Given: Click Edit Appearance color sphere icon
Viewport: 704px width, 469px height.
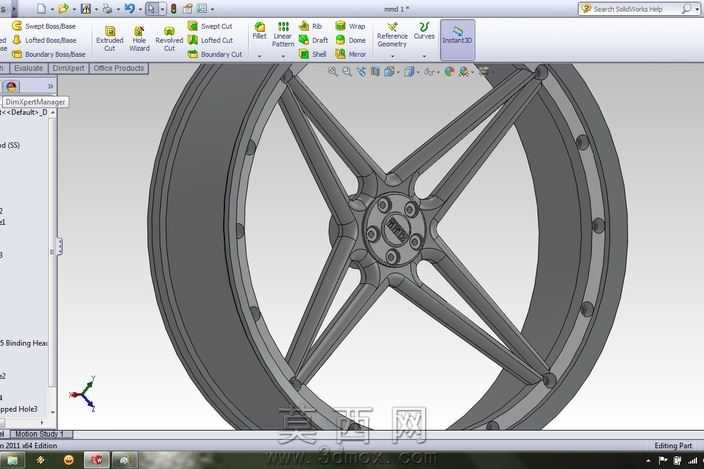Looking at the screenshot, I should pyautogui.click(x=449, y=71).
